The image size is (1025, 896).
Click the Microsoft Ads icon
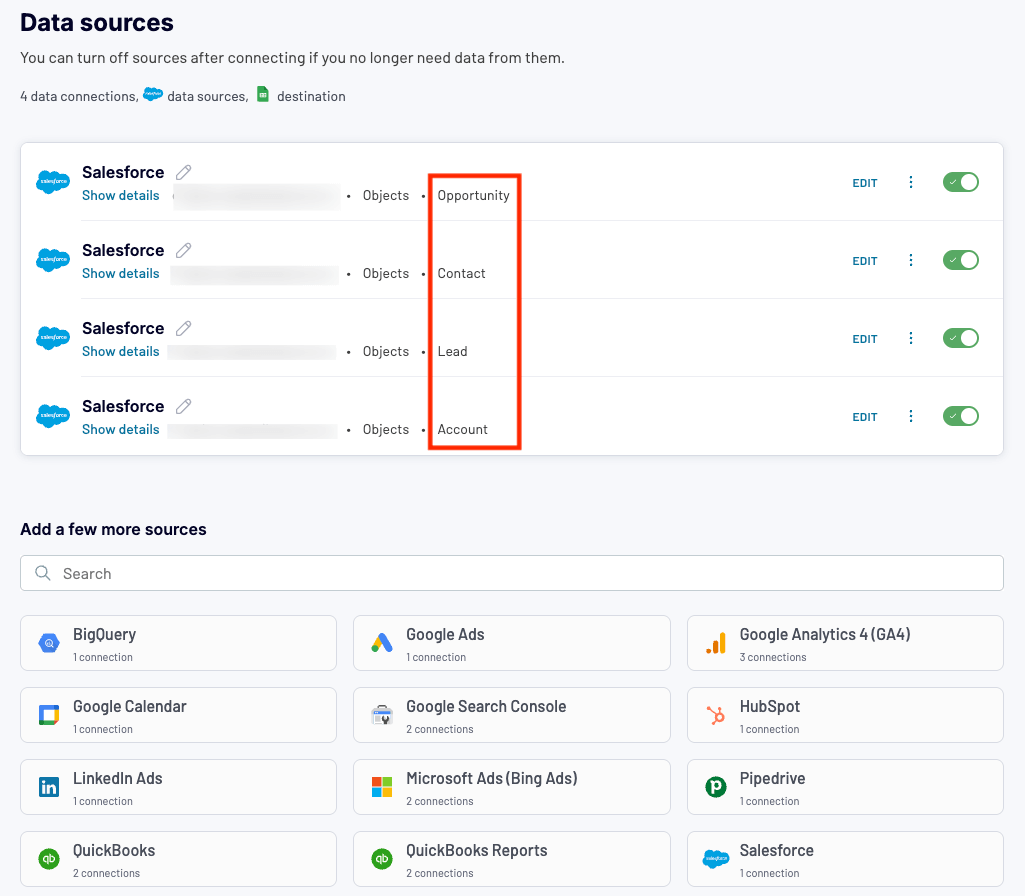point(382,787)
